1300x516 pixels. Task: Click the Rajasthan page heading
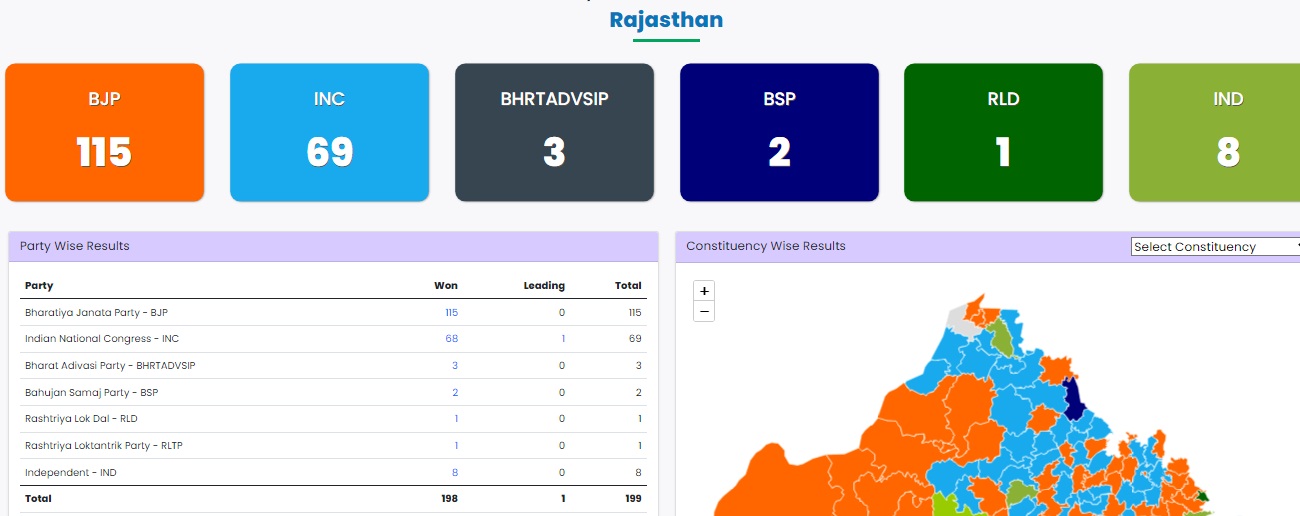[x=666, y=20]
